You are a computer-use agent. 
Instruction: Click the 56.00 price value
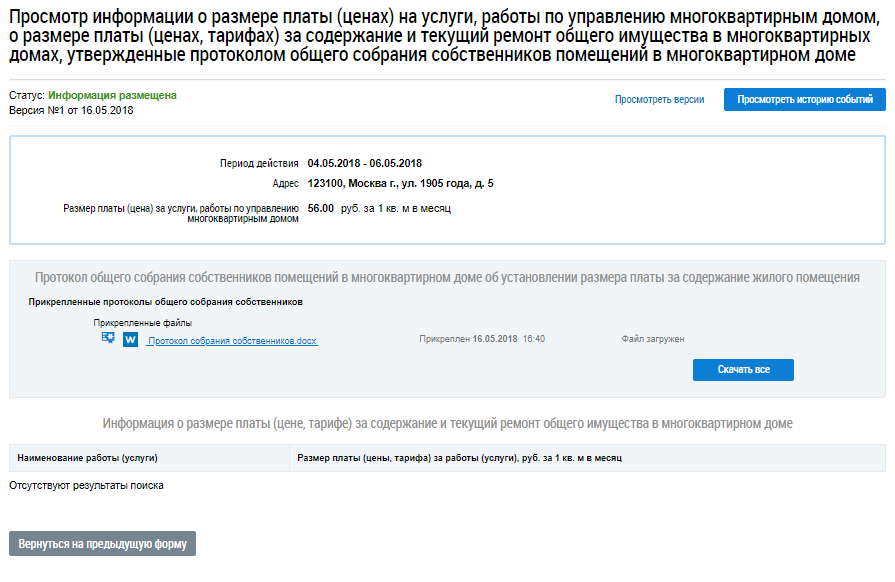321,208
